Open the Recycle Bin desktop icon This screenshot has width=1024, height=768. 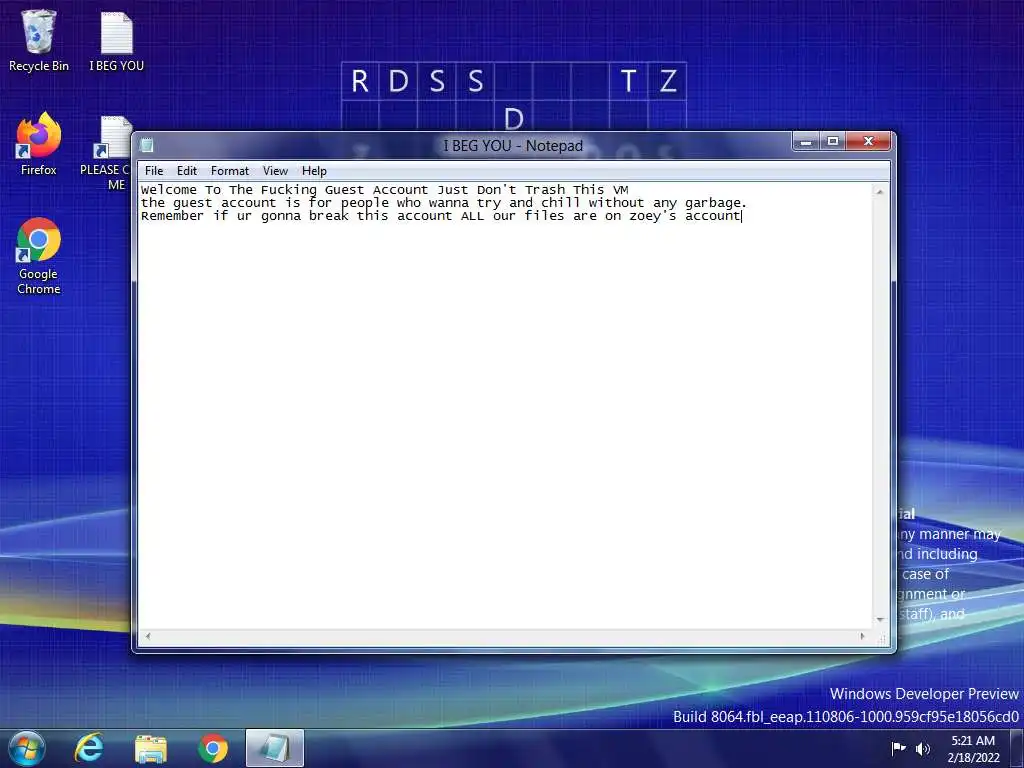click(x=38, y=40)
